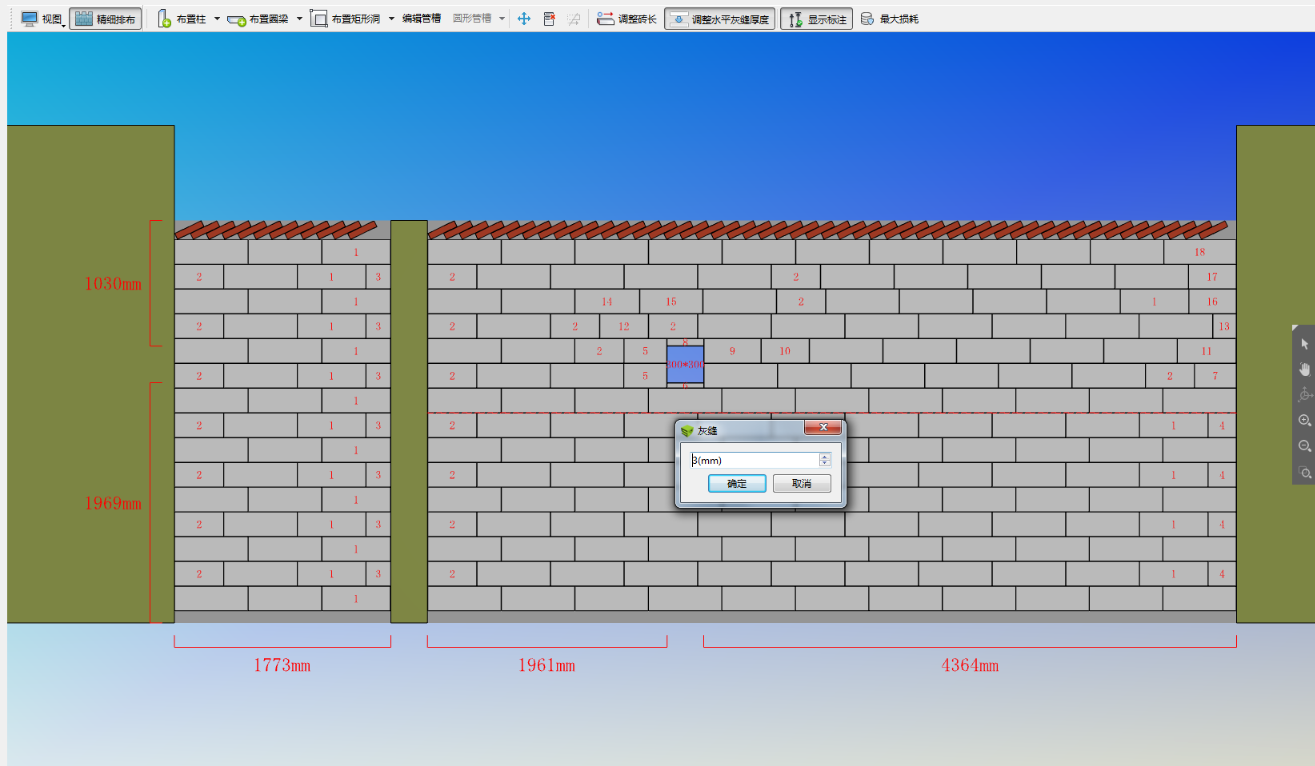Click the brick numbered 18

pyautogui.click(x=1200, y=252)
